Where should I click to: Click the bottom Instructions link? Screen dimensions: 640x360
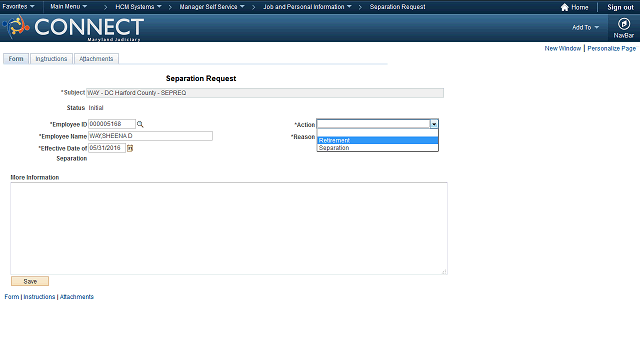pyautogui.click(x=39, y=297)
